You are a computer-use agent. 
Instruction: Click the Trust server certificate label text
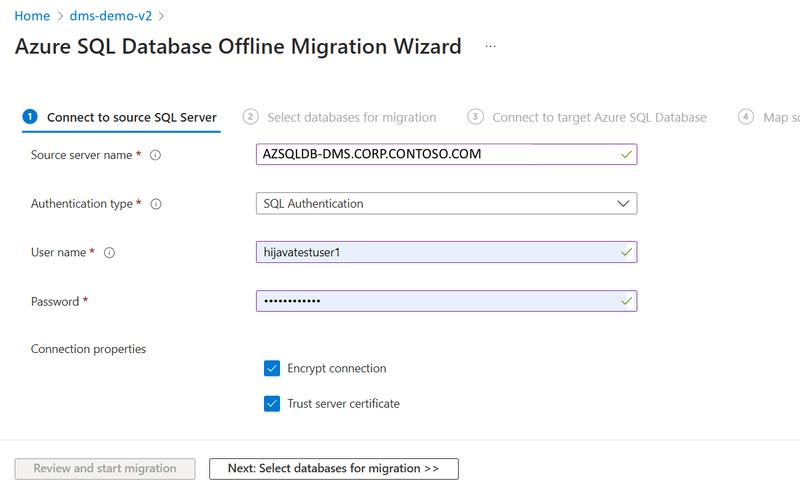(343, 404)
